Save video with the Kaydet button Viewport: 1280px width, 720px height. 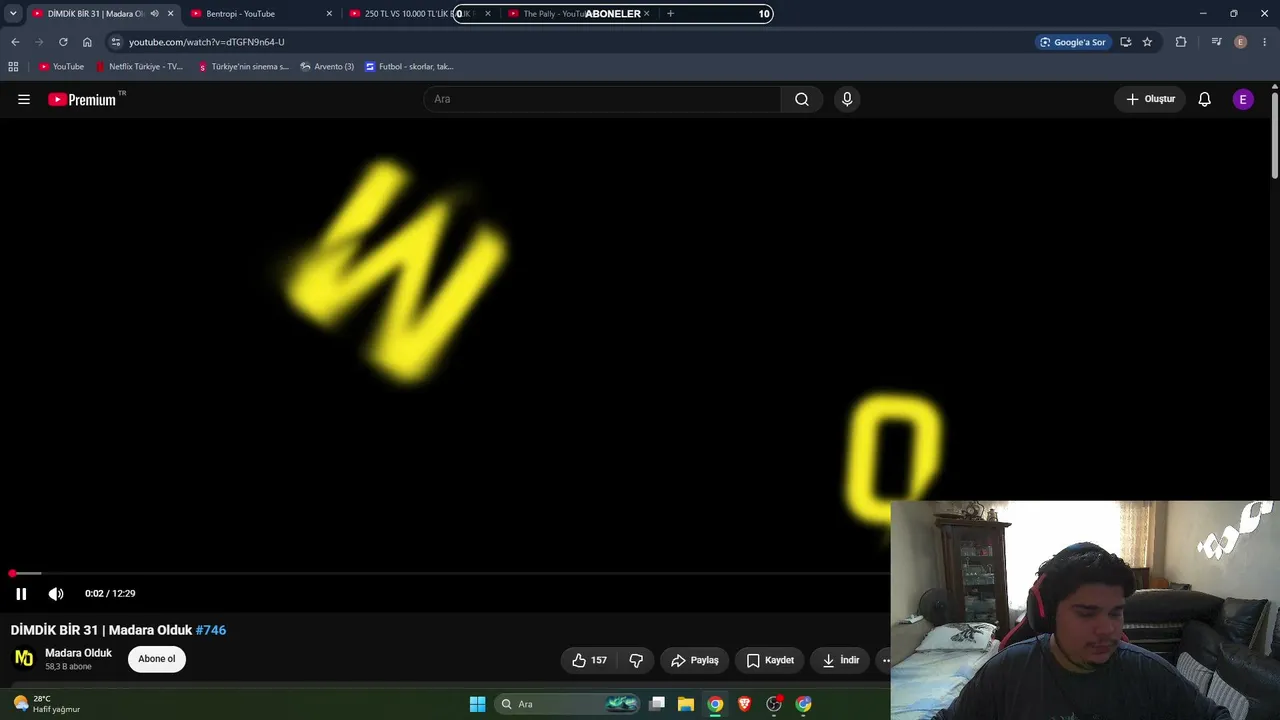tap(770, 660)
